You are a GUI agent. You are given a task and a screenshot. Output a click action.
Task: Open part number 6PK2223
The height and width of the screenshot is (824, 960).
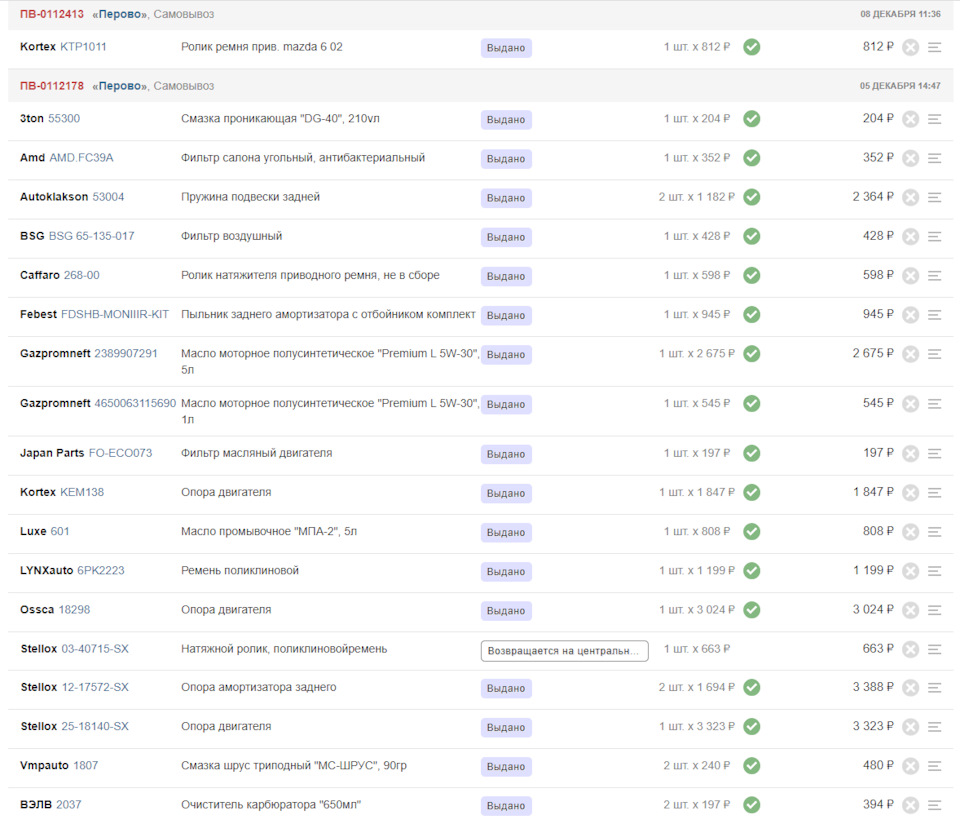[x=100, y=570]
